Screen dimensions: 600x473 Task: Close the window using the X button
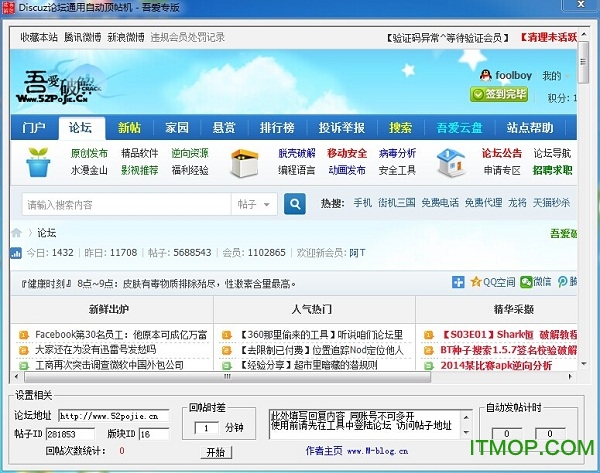click(580, 5)
